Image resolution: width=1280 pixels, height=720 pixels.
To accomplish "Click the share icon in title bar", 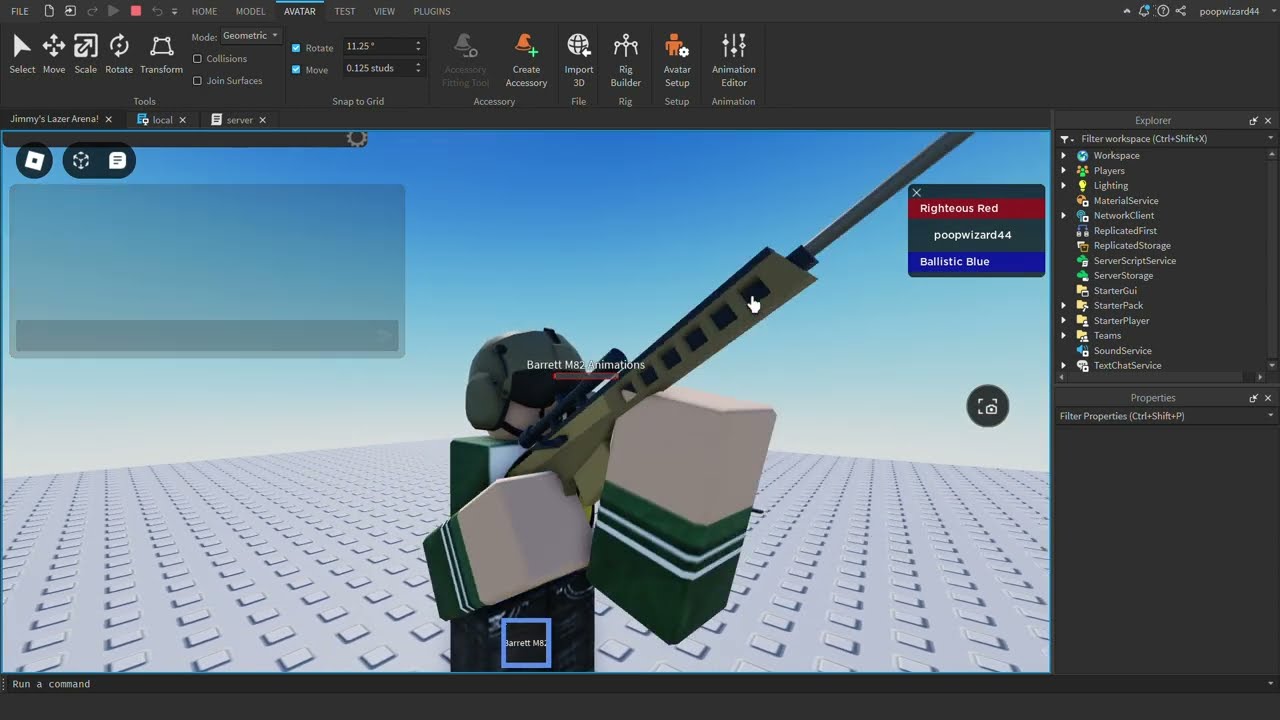I will (x=1181, y=11).
